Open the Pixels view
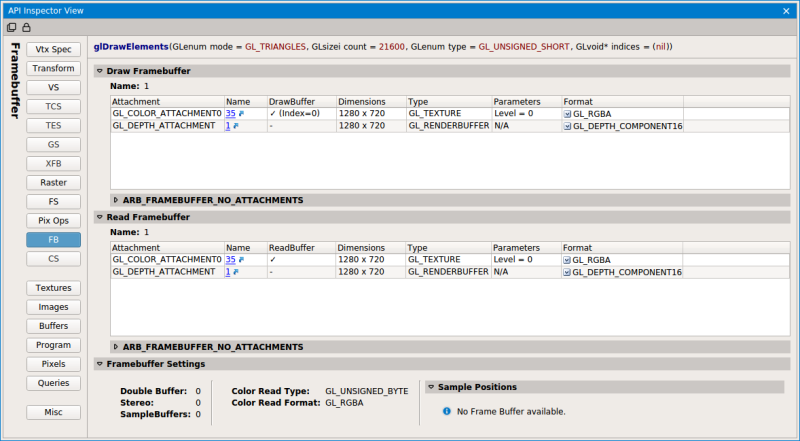The height and width of the screenshot is (441, 800). click(x=54, y=364)
